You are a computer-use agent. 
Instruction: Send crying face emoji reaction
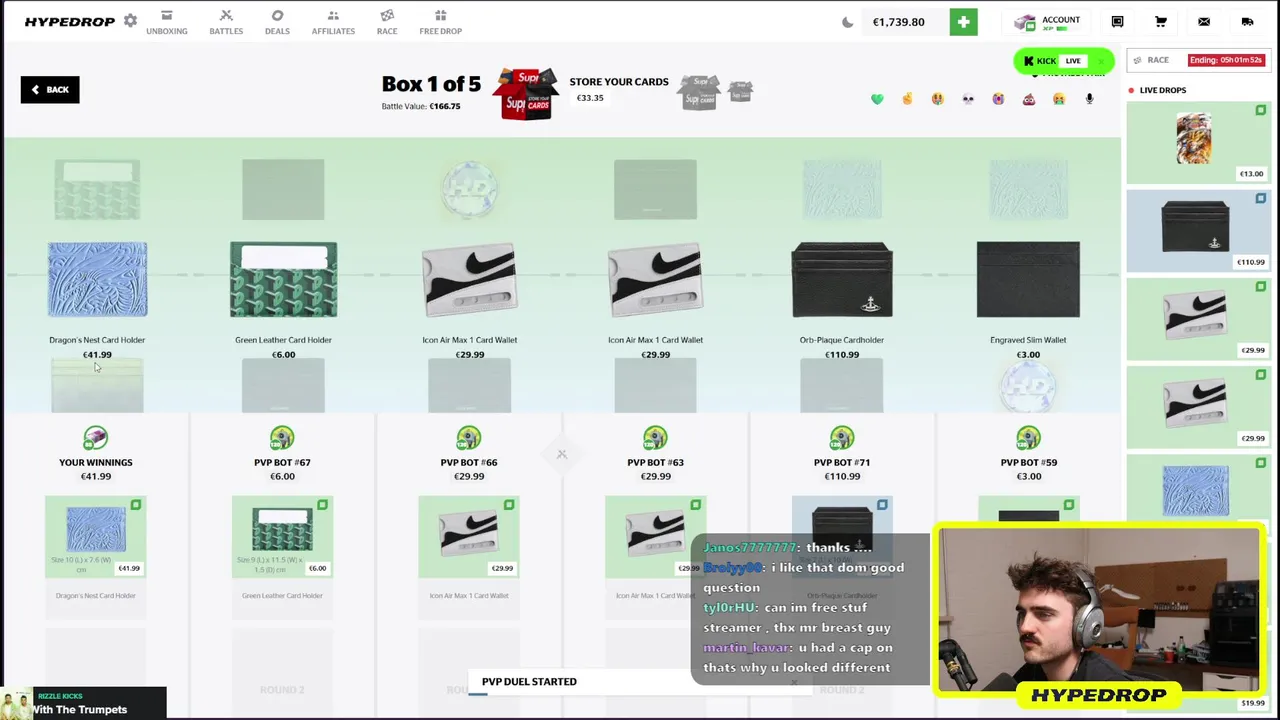click(x=998, y=99)
